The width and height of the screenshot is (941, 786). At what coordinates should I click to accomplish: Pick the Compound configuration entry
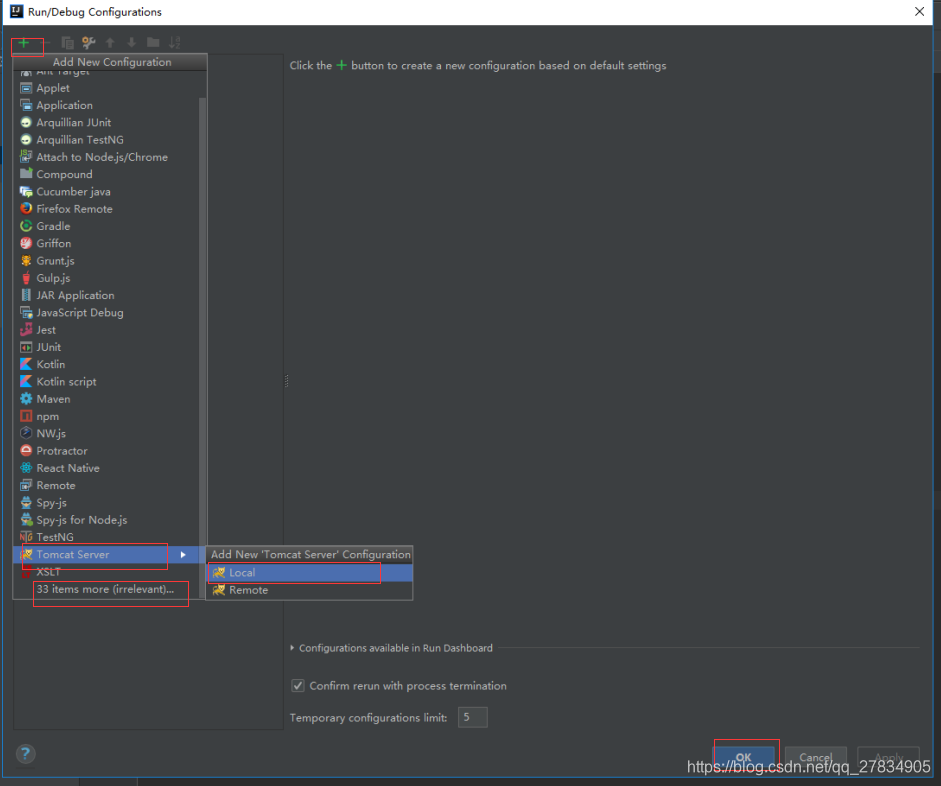[x=106, y=175]
